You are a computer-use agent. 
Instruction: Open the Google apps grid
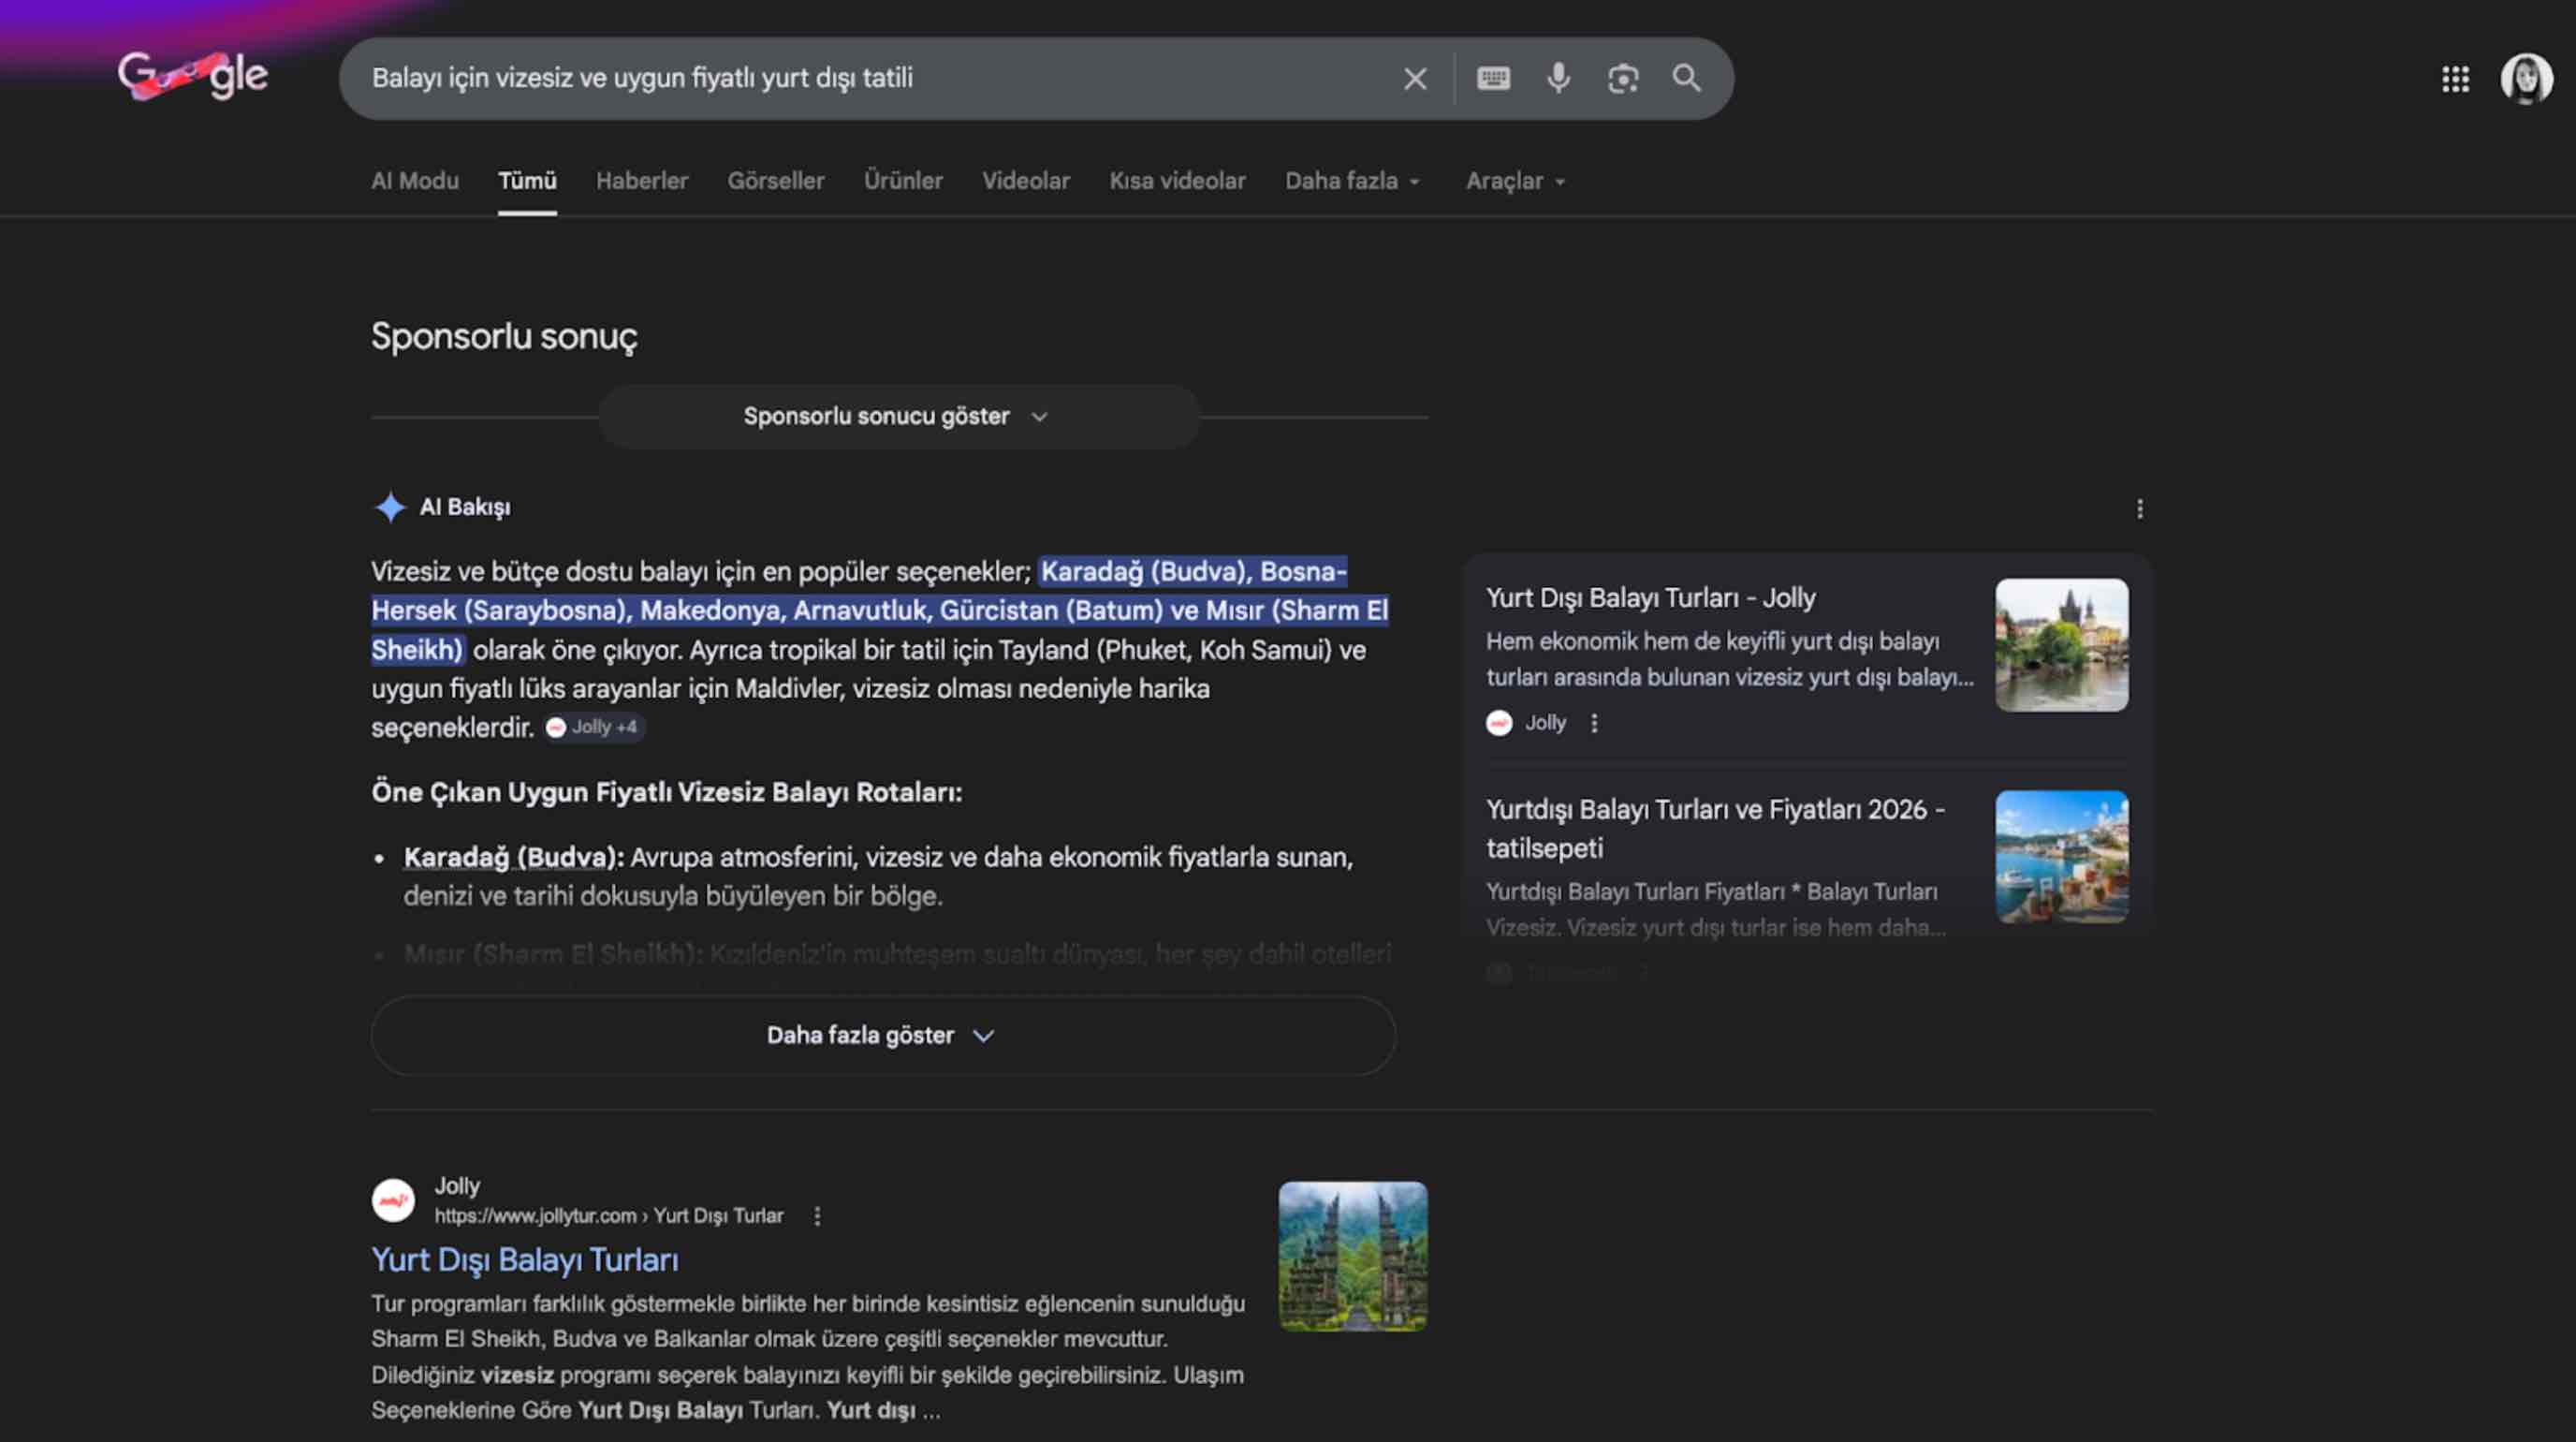point(2455,79)
